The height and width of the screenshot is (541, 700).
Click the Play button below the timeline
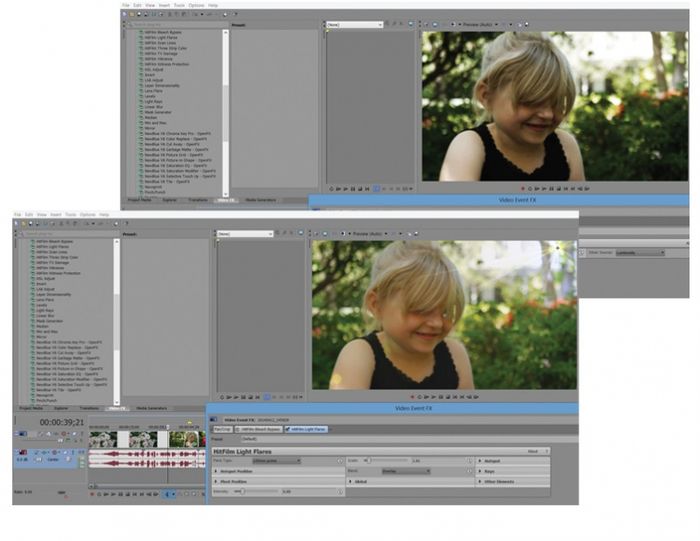(x=115, y=493)
